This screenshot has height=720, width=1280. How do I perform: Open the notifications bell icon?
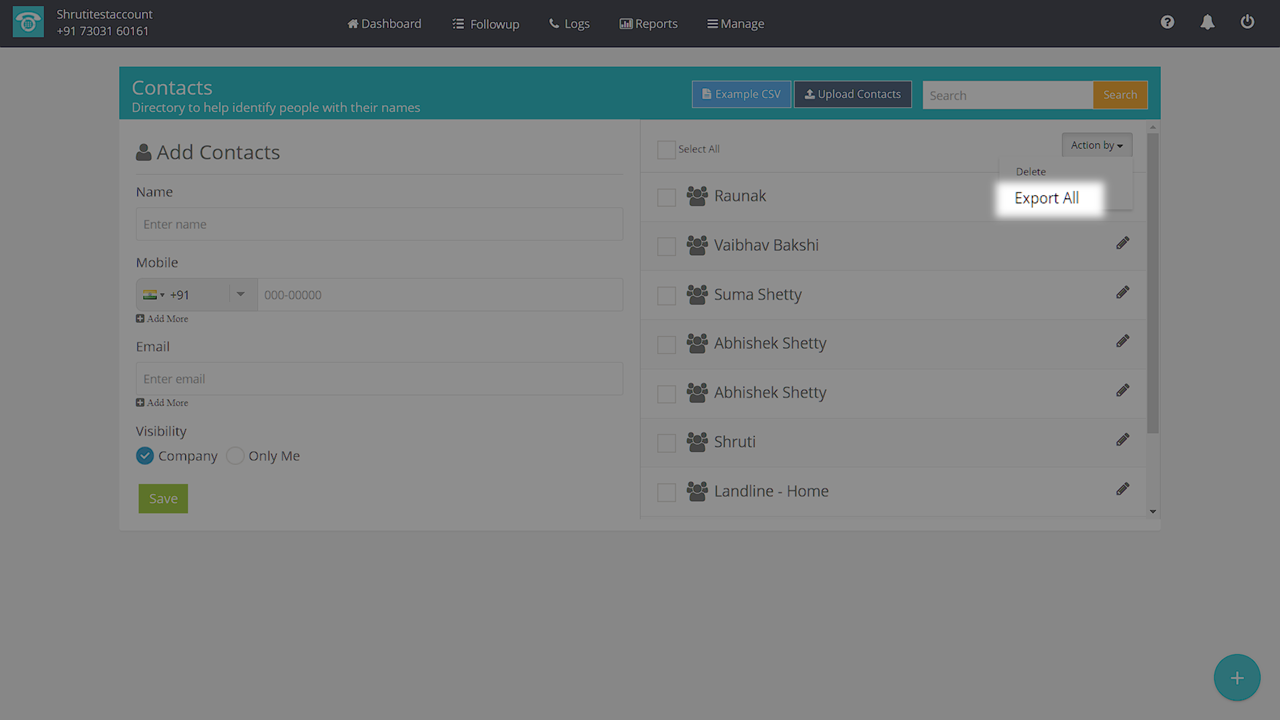tap(1207, 22)
